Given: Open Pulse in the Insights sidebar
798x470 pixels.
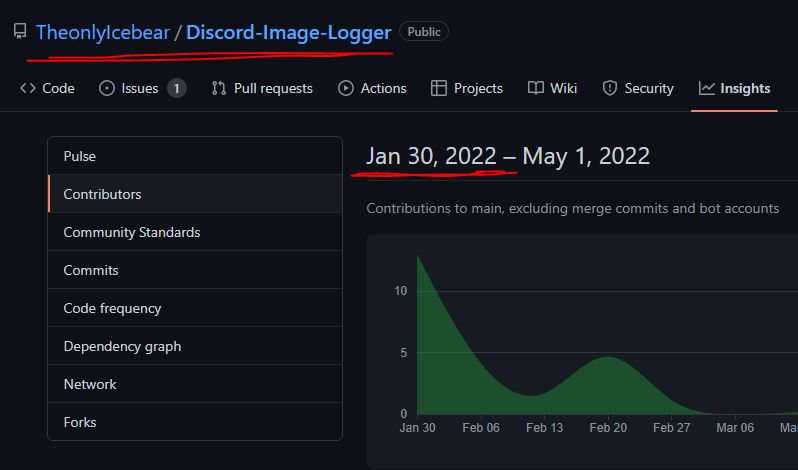Looking at the screenshot, I should [x=195, y=156].
